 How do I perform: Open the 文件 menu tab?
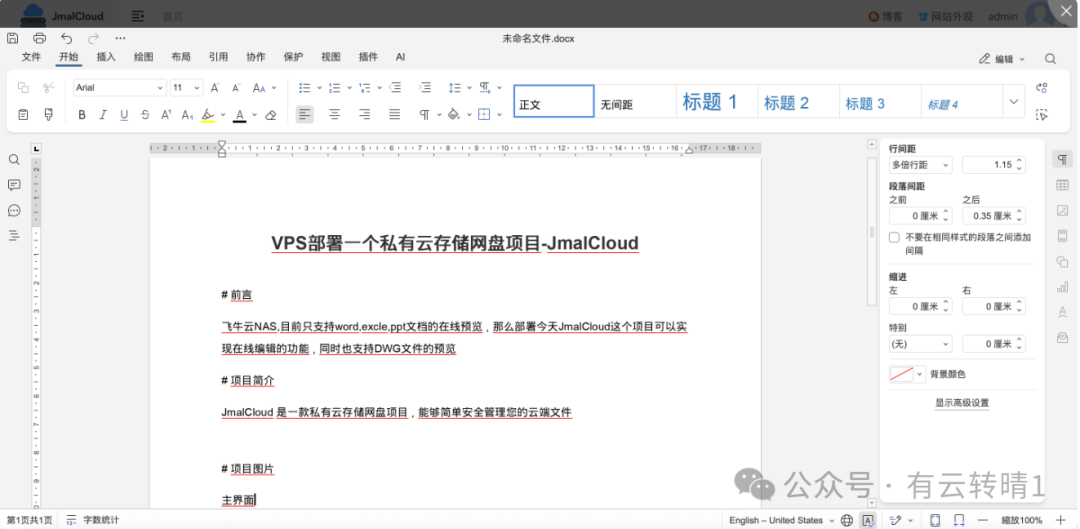[x=31, y=57]
